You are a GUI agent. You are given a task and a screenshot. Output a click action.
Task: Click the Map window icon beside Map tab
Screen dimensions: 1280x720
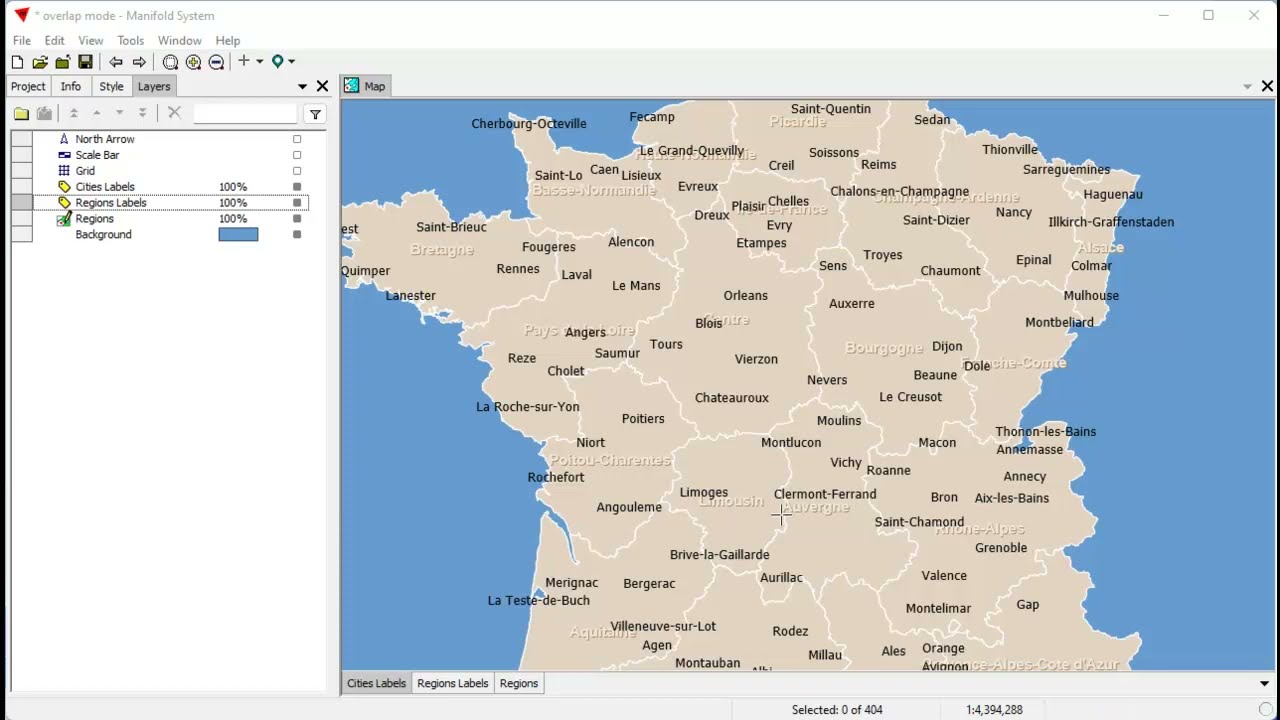(x=351, y=86)
